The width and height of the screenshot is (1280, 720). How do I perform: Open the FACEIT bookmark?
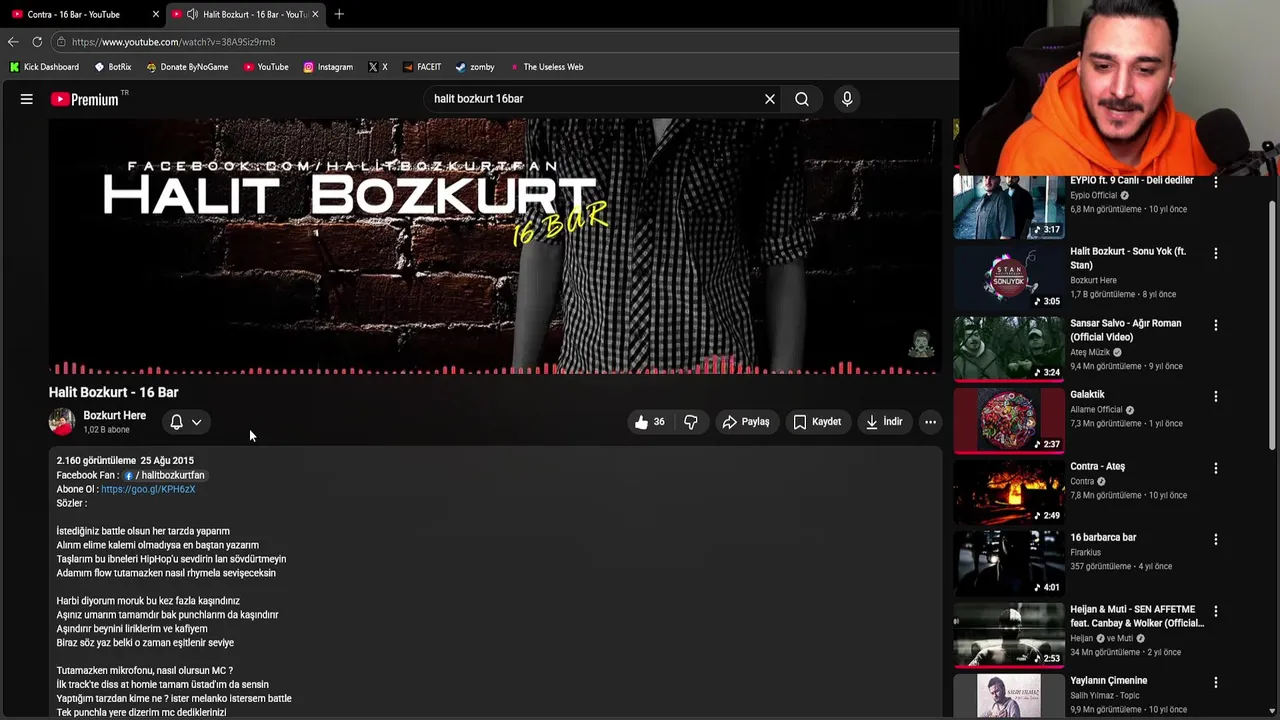click(x=422, y=67)
